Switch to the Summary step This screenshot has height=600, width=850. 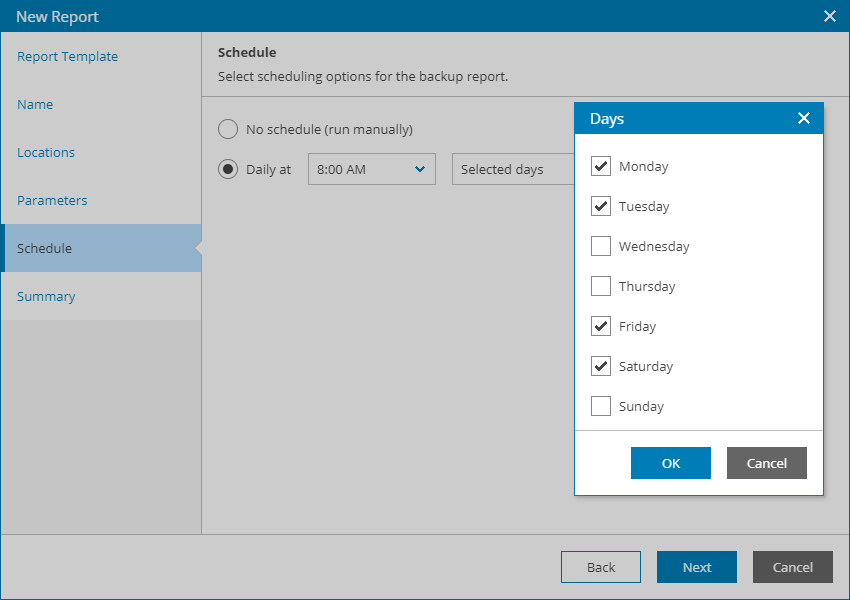(46, 296)
